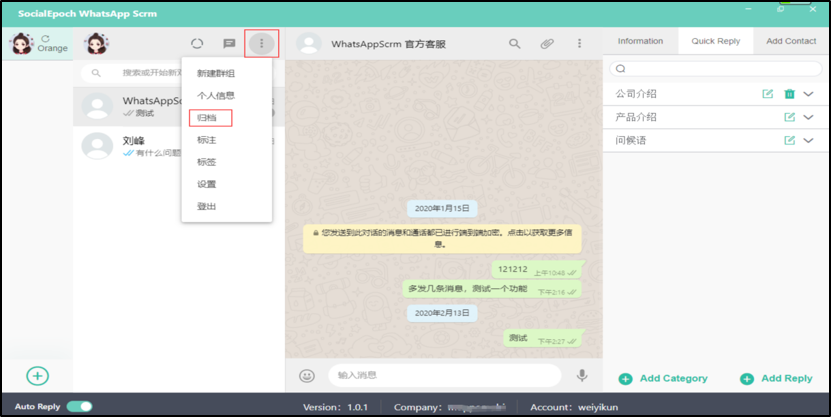Switch to the Information tab
This screenshot has height=417, width=831.
pos(640,41)
